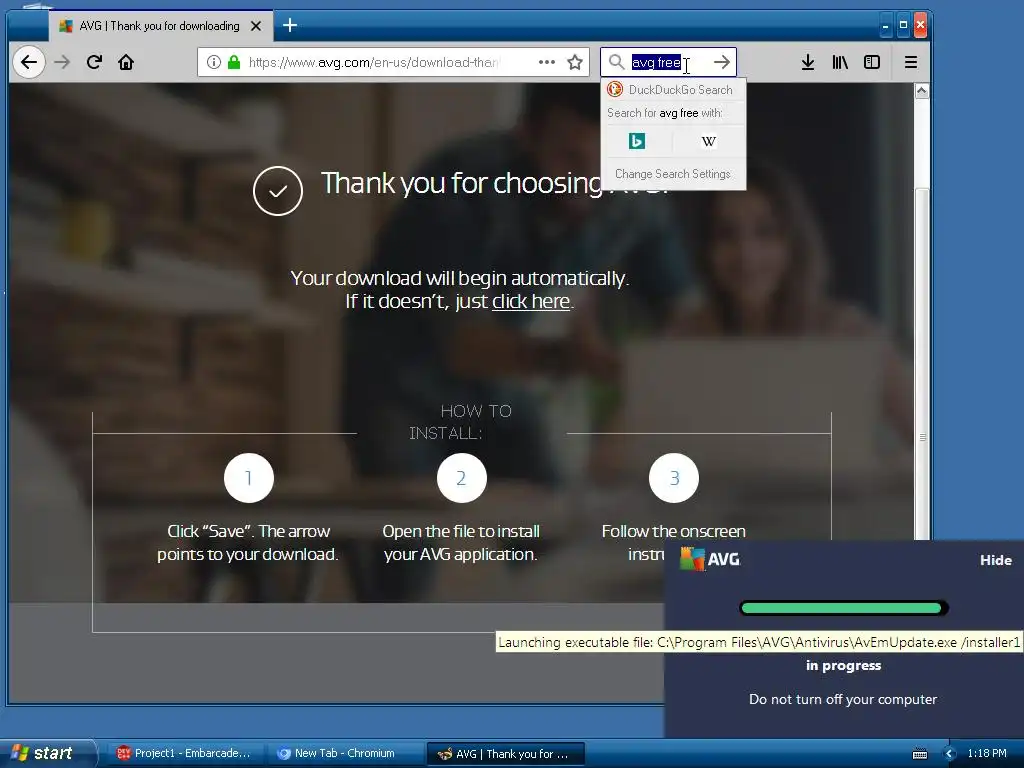Open the Windows start button
This screenshot has width=1024, height=768.
[x=47, y=753]
